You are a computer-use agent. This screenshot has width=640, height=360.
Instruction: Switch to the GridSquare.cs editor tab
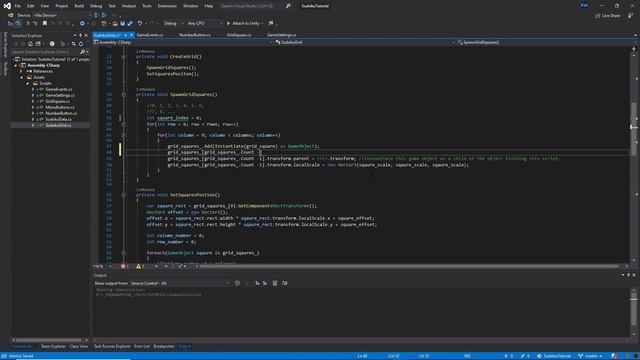point(239,35)
